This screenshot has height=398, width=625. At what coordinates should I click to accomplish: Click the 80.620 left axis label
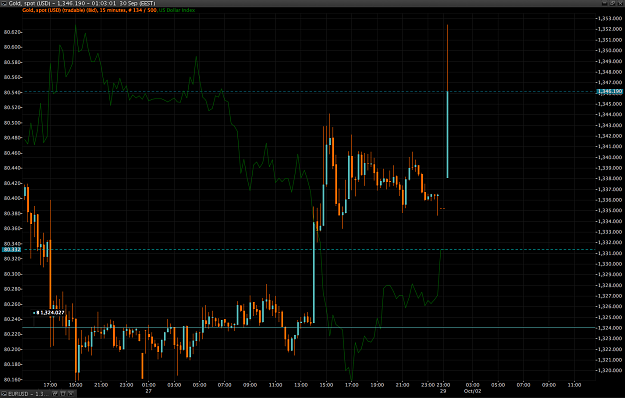click(x=12, y=32)
